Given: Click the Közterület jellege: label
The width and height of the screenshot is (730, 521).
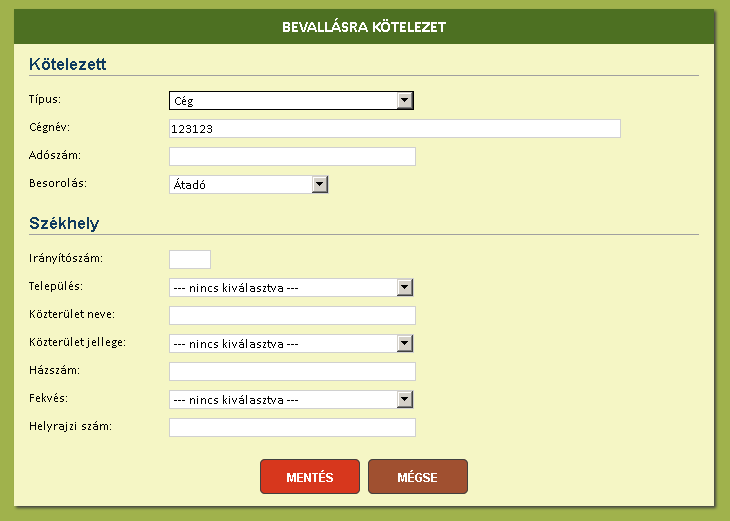Looking at the screenshot, I should [x=77, y=342].
